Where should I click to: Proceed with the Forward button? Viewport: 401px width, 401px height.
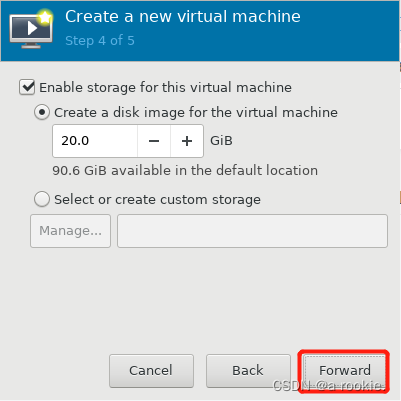click(345, 371)
